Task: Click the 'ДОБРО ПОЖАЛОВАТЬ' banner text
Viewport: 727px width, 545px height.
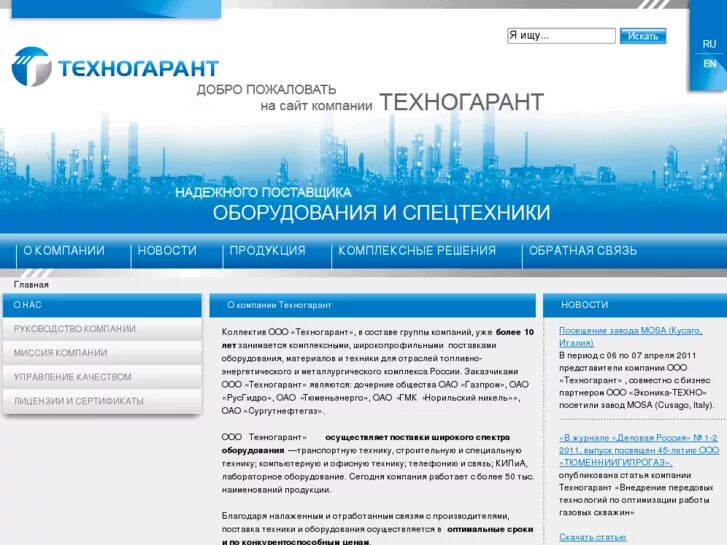Action: tap(267, 90)
